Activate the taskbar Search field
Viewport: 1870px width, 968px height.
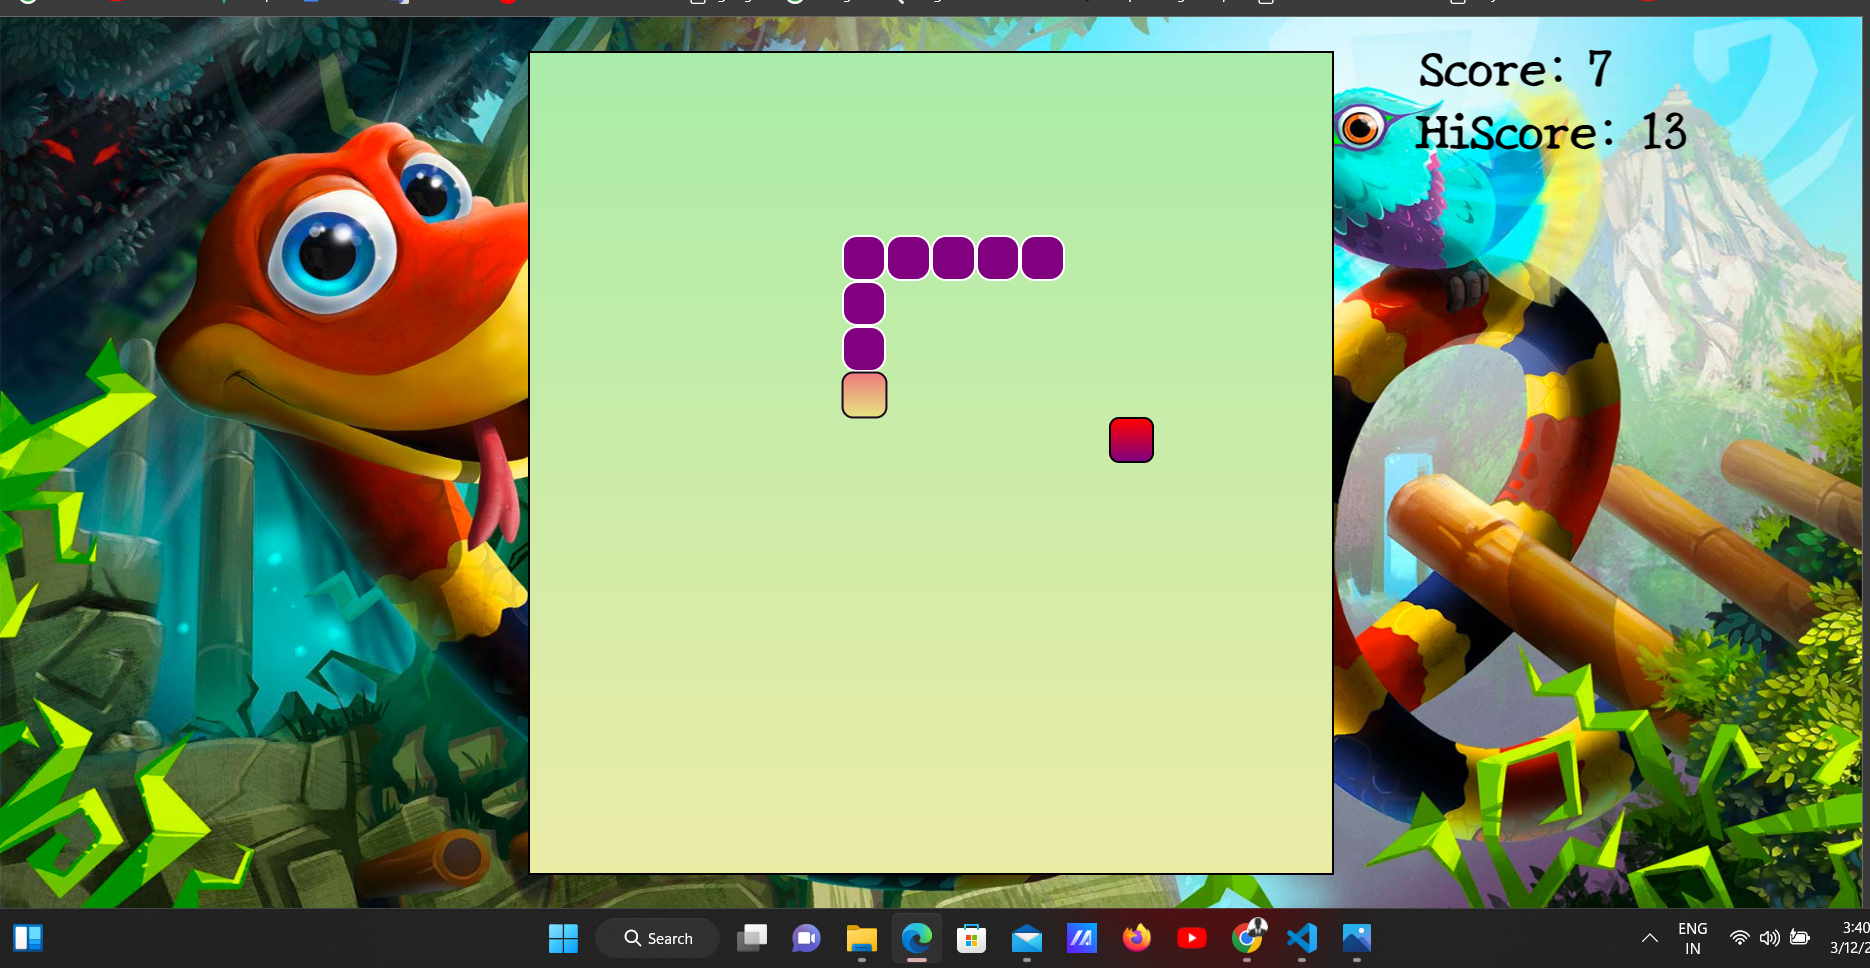click(x=657, y=938)
